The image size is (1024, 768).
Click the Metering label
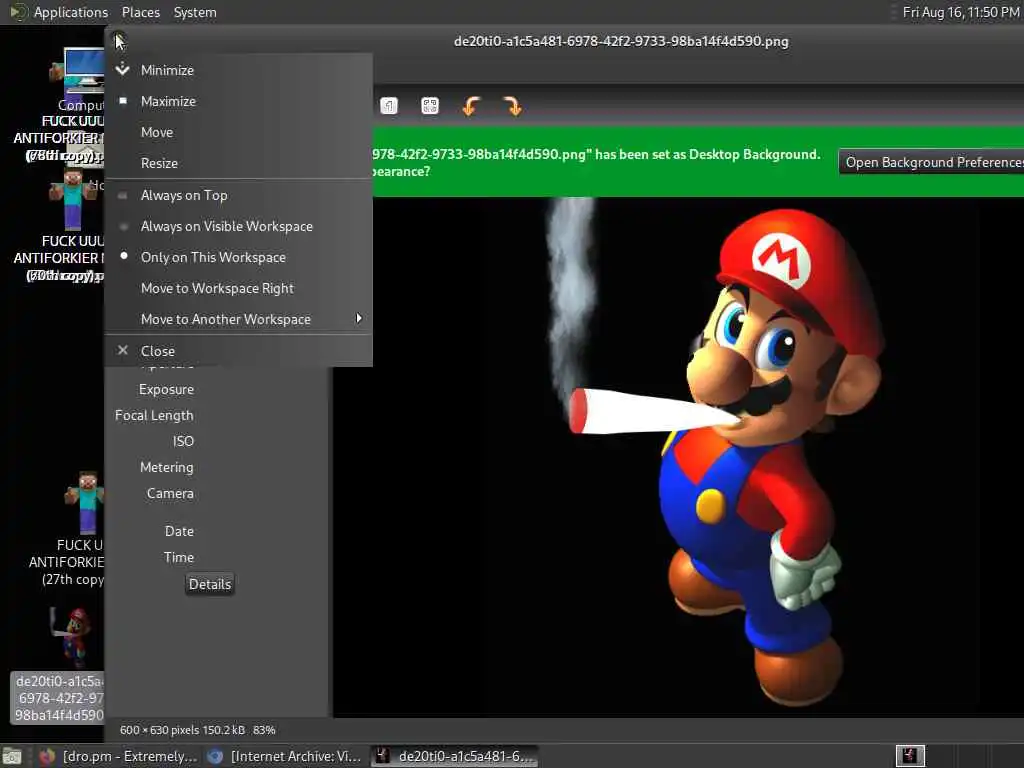[167, 468]
